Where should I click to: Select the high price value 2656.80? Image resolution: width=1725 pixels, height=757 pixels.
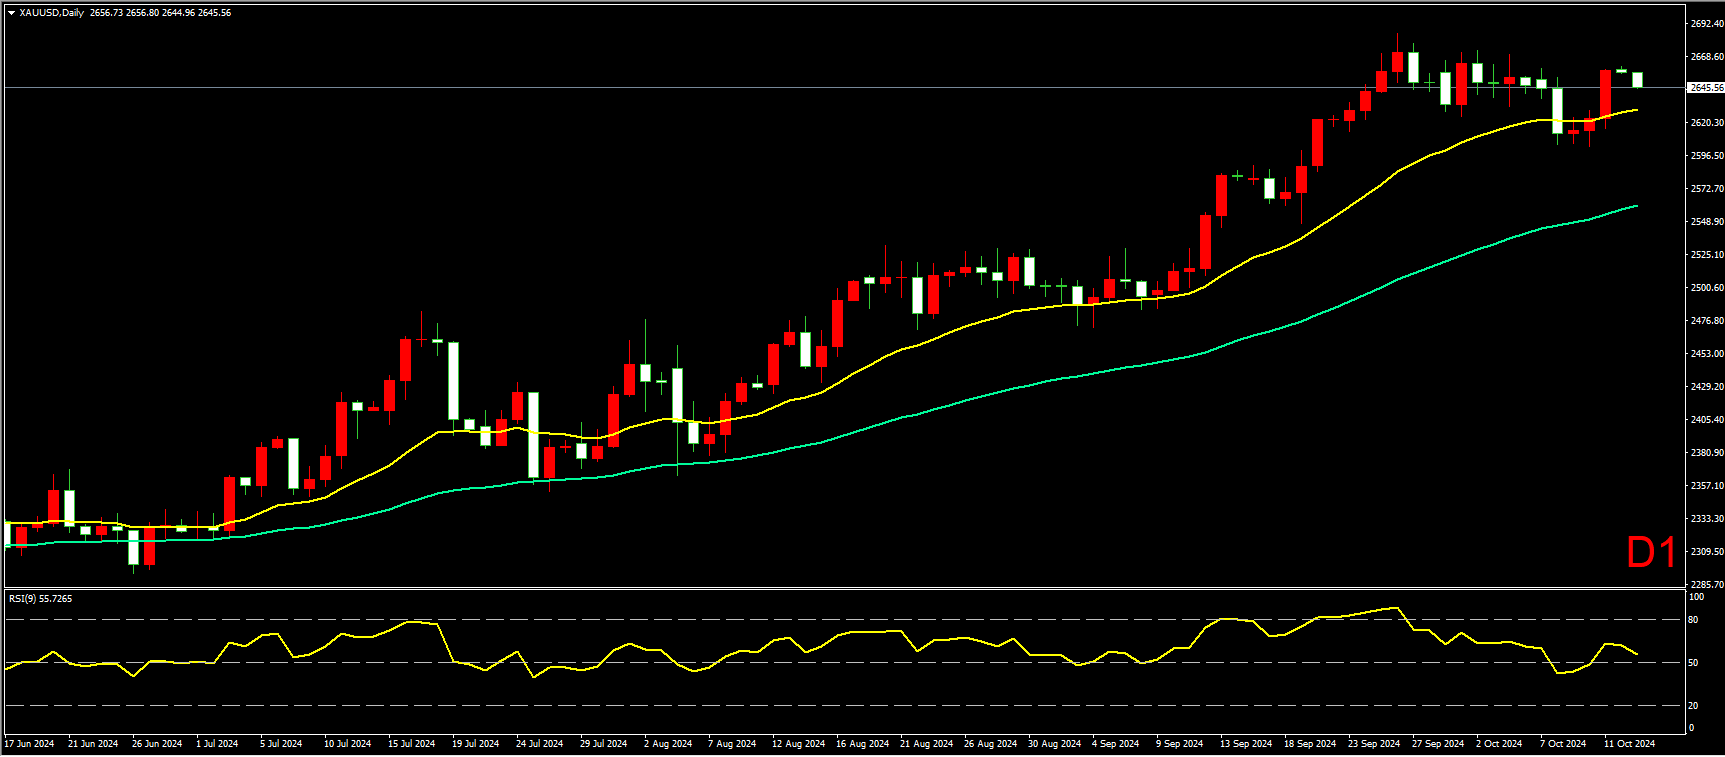142,13
